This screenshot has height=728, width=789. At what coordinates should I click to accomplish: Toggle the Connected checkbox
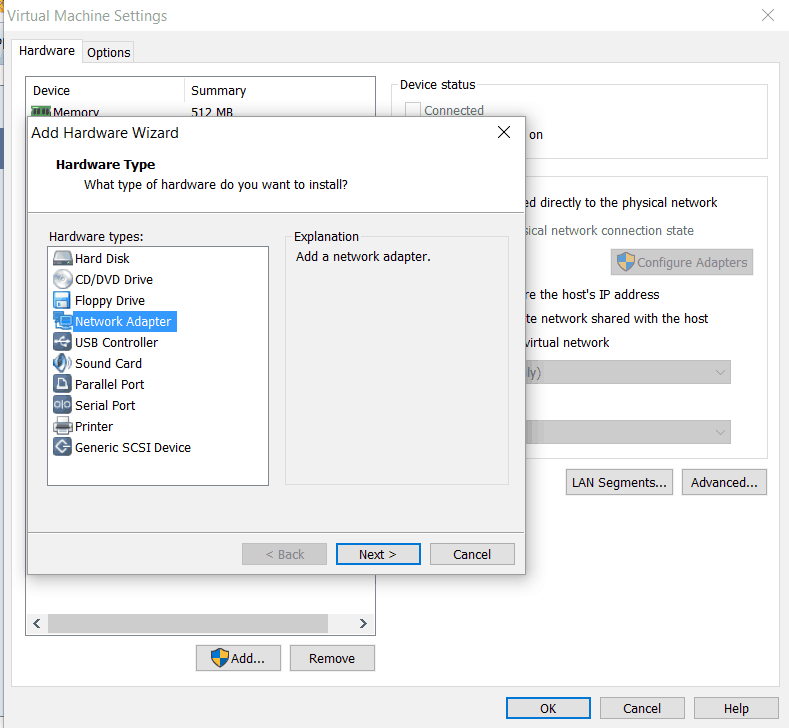click(x=413, y=111)
